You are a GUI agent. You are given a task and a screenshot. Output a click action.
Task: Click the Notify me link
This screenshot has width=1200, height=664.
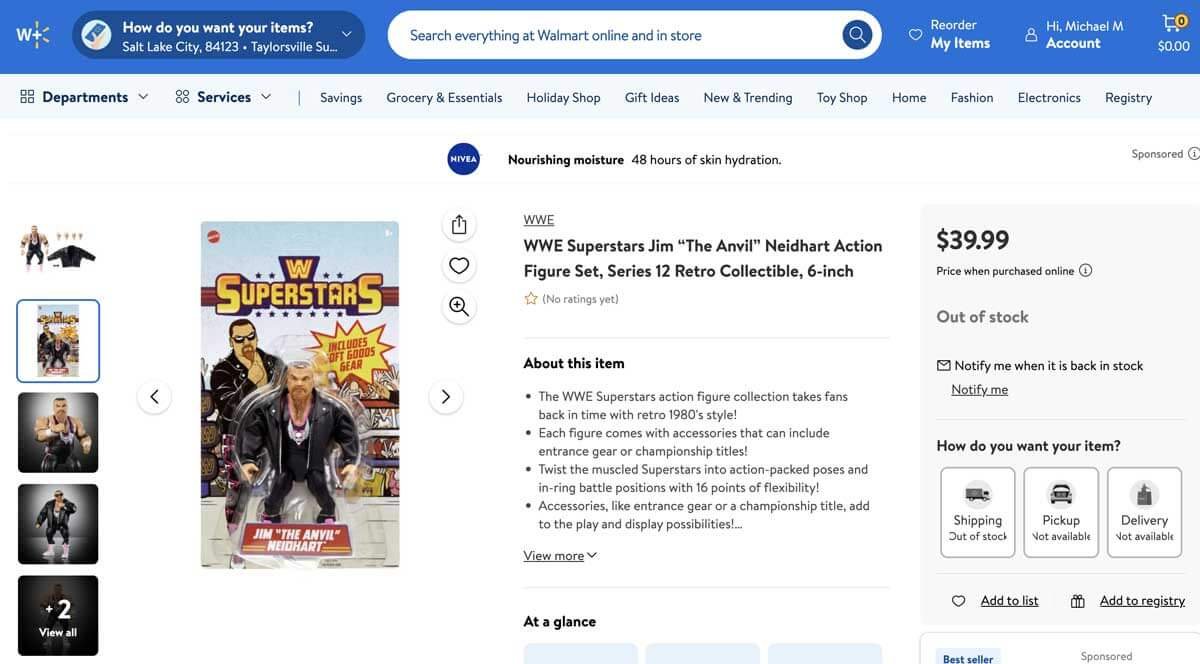click(979, 390)
